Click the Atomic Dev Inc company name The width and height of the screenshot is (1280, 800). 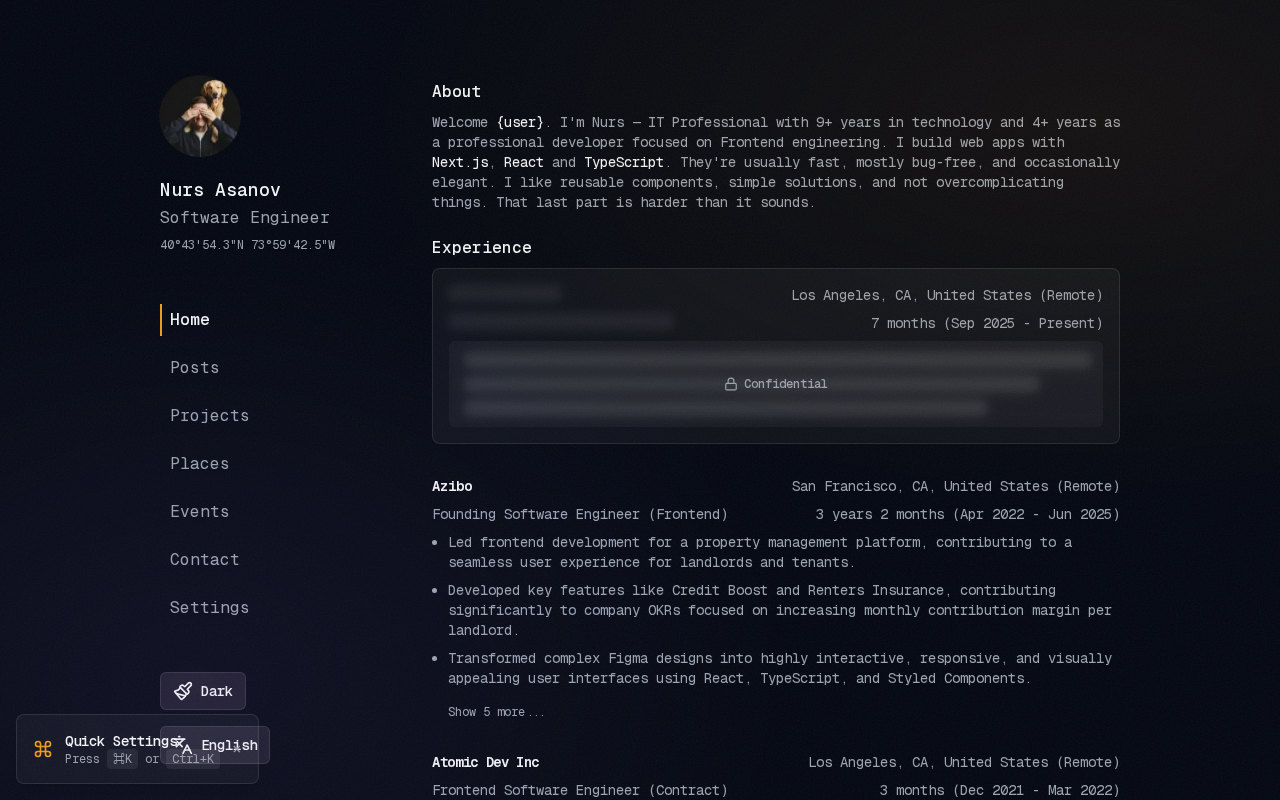[486, 762]
